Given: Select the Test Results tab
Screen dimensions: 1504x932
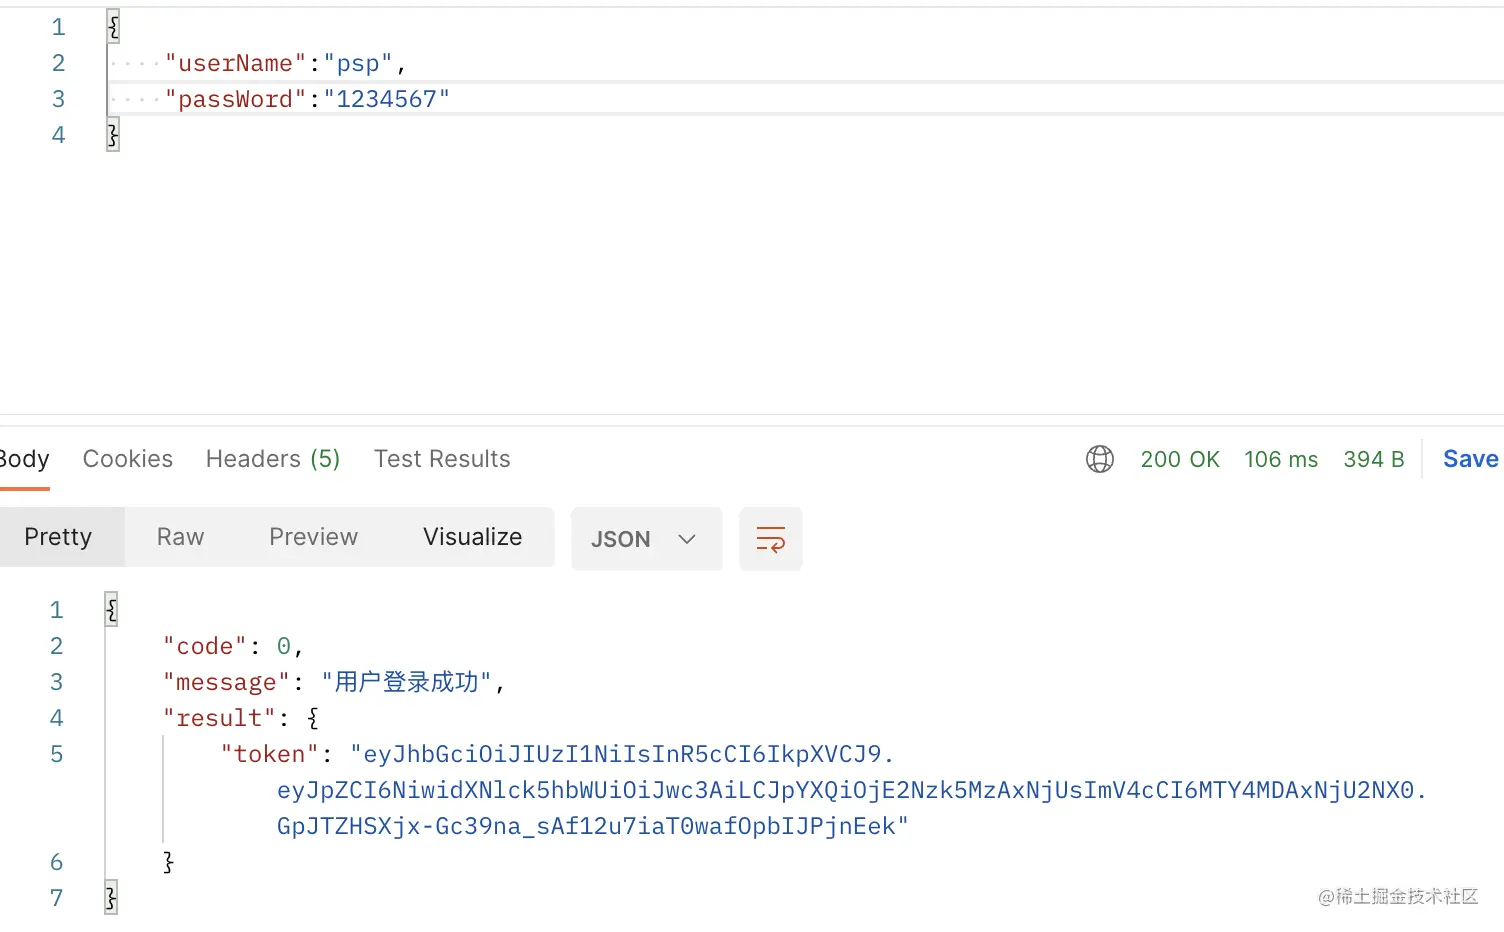Looking at the screenshot, I should pyautogui.click(x=442, y=459).
